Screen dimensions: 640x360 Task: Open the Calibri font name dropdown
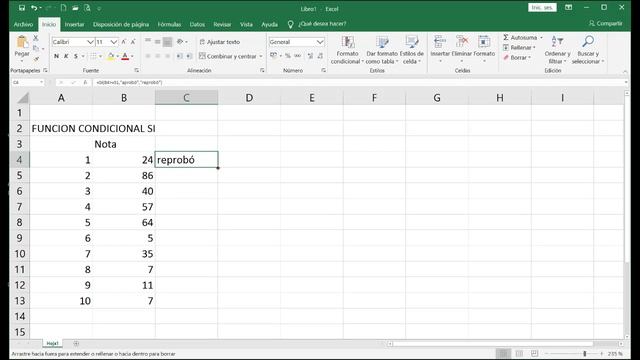[x=90, y=42]
